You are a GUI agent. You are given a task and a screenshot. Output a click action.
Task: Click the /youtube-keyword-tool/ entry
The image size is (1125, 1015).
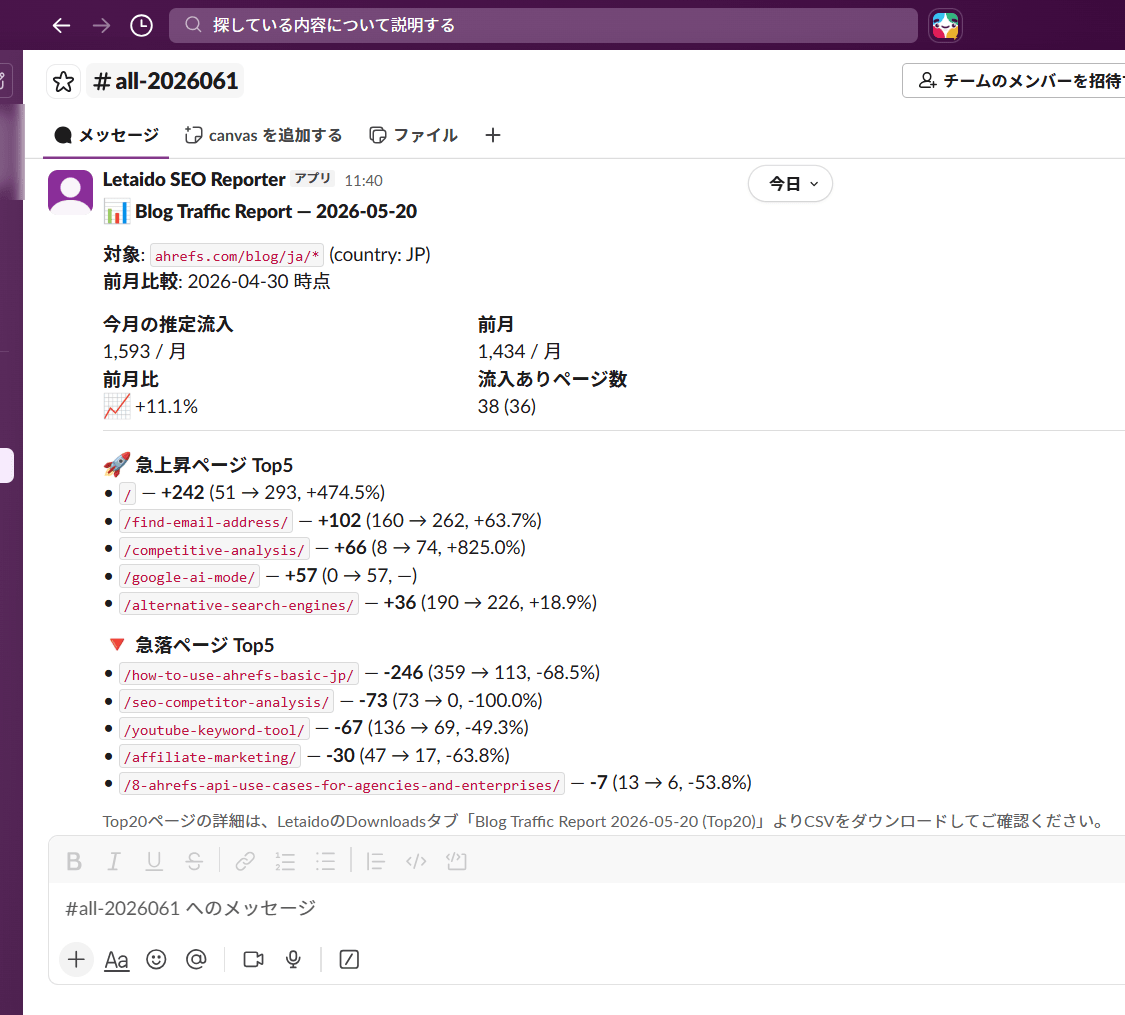coord(215,730)
